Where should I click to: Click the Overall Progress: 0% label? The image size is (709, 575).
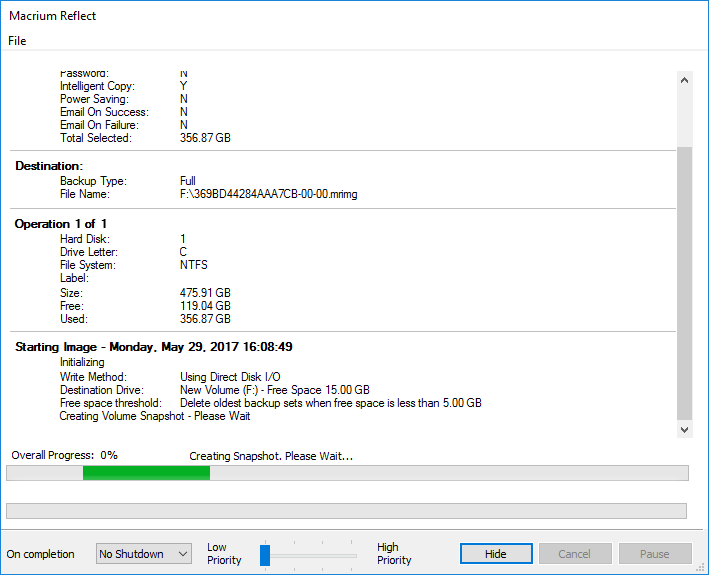pyautogui.click(x=65, y=455)
